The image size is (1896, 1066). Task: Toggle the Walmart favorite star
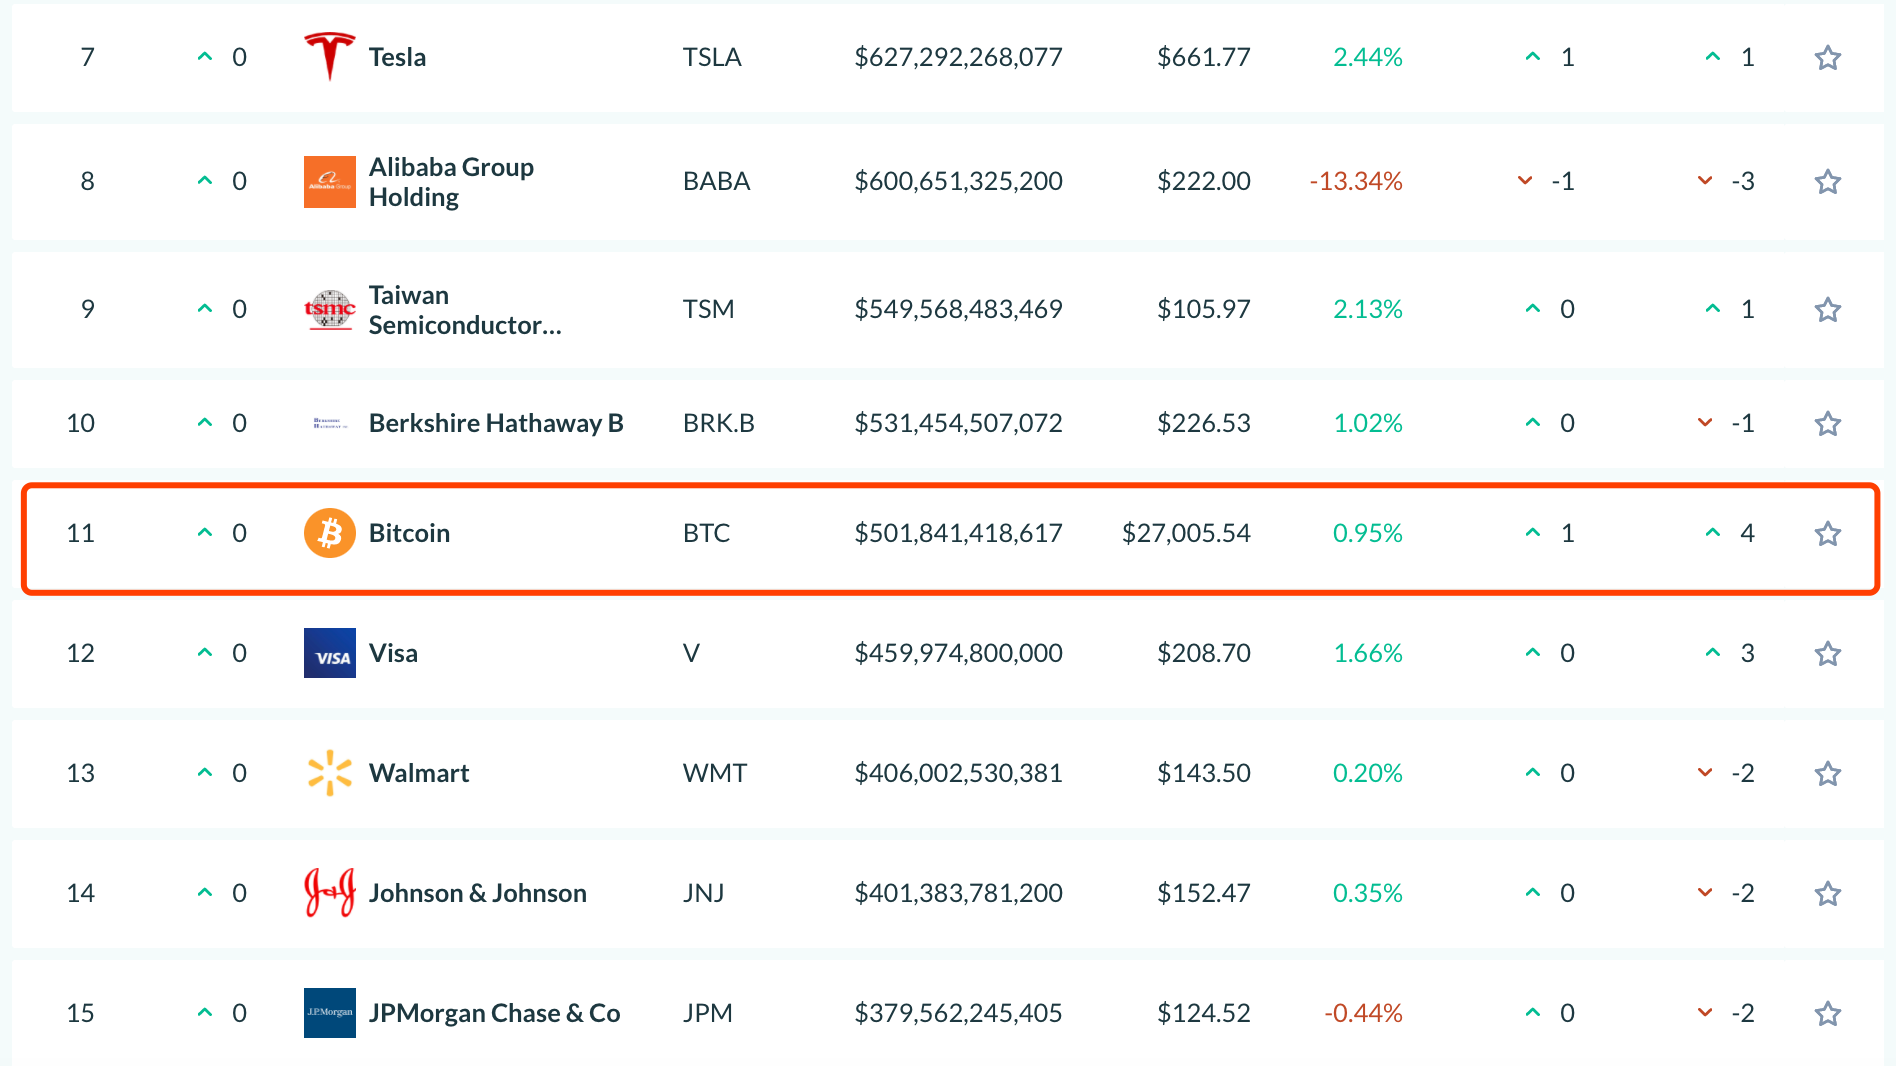1828,773
